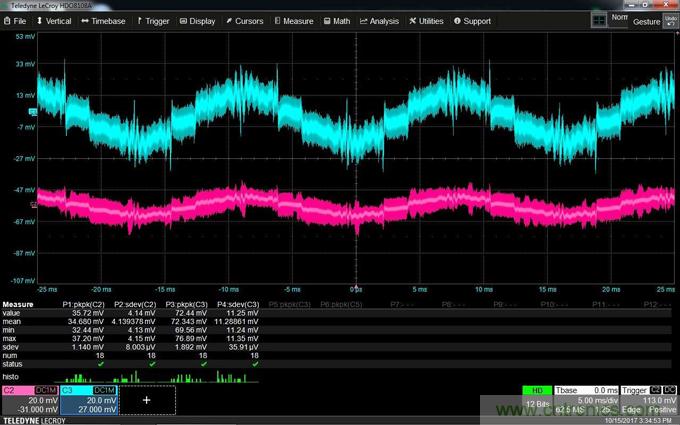Expand the Vertical menu
Viewport: 680px width, 425px height.
tap(56, 20)
